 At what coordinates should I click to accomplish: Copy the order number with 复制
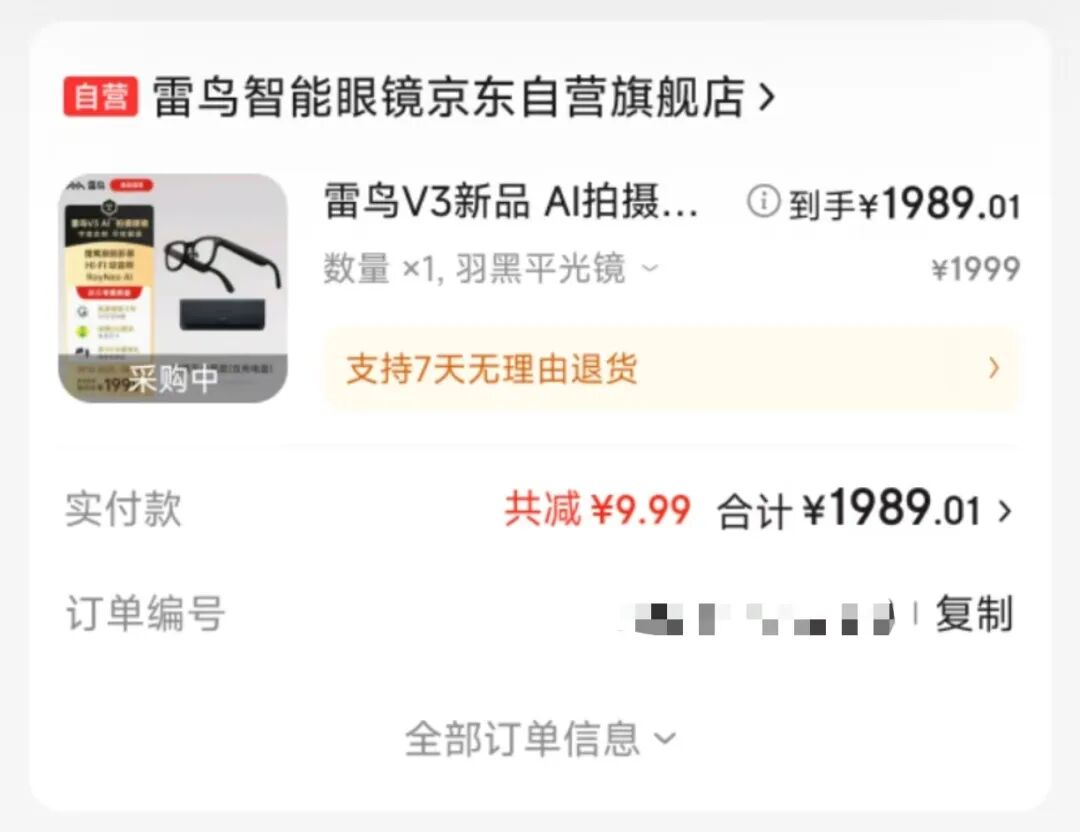pyautogui.click(x=973, y=614)
